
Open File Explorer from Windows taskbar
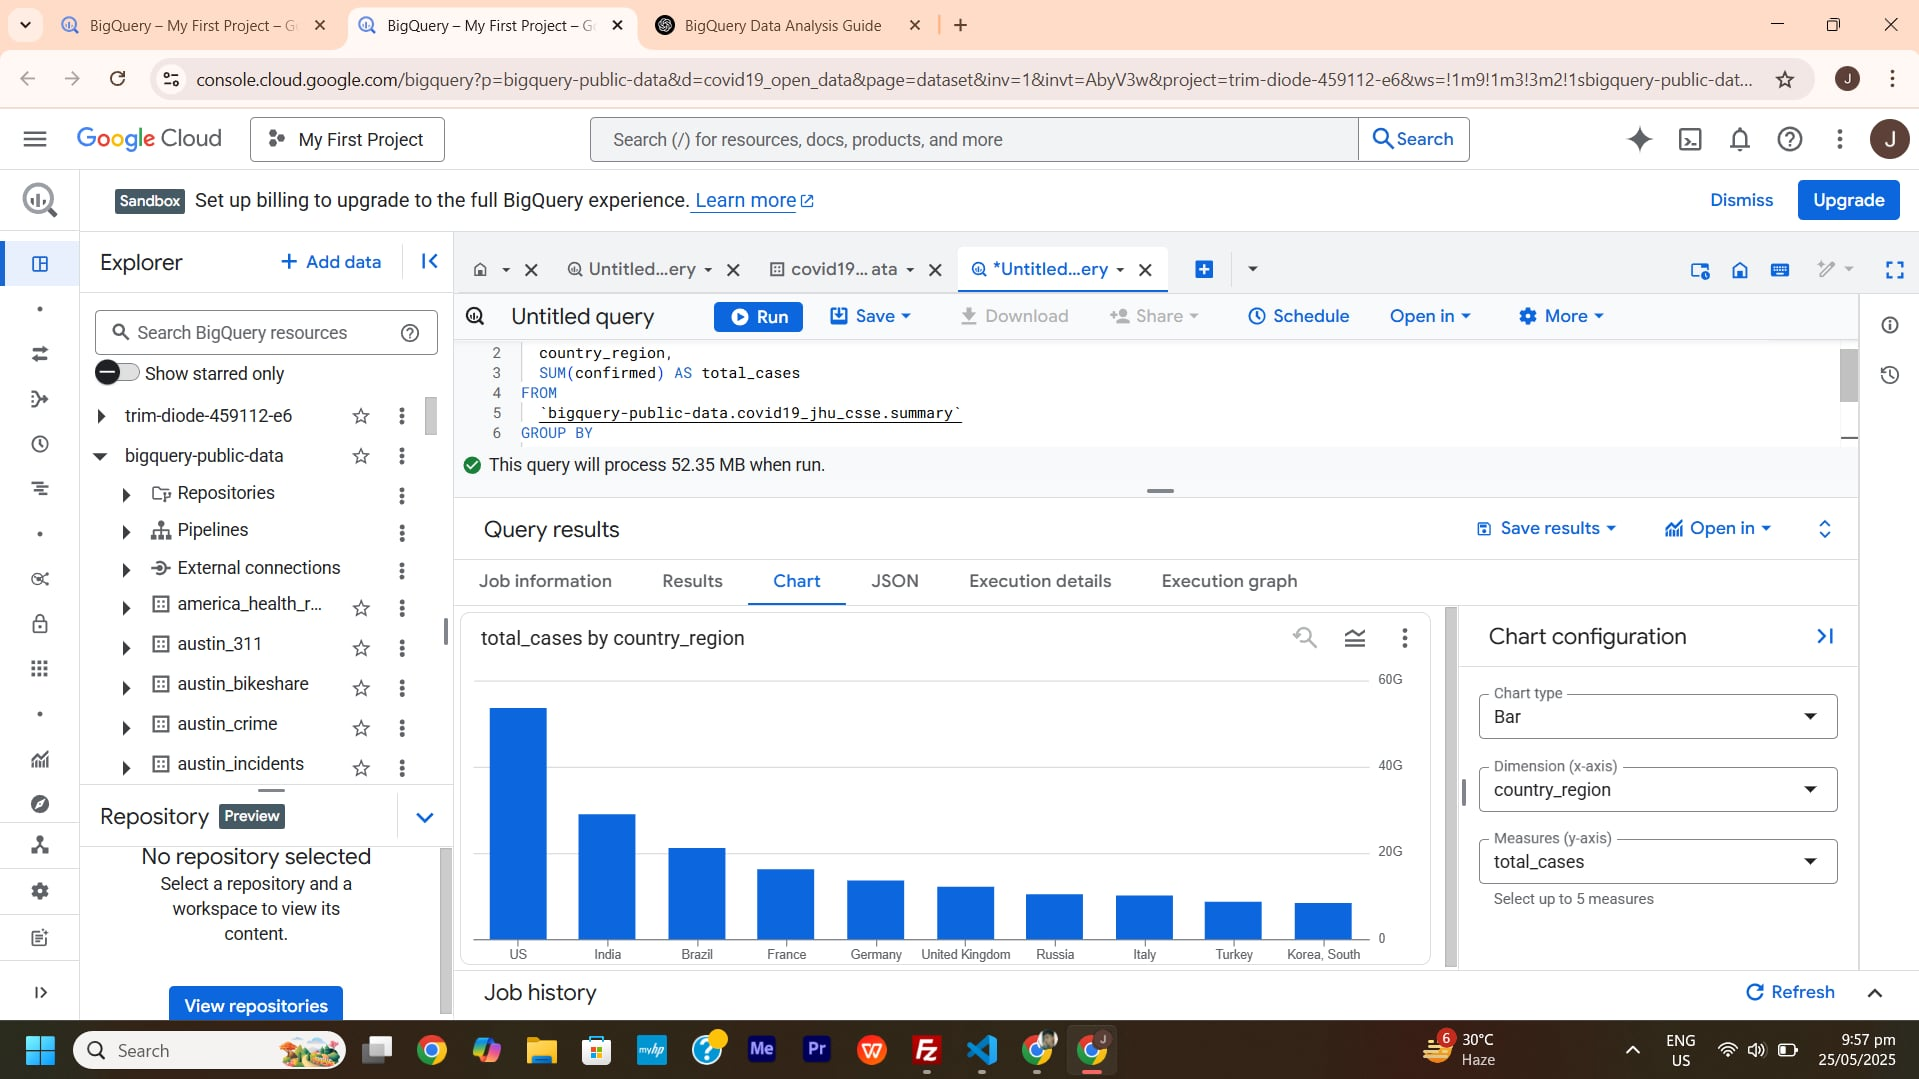[541, 1051]
